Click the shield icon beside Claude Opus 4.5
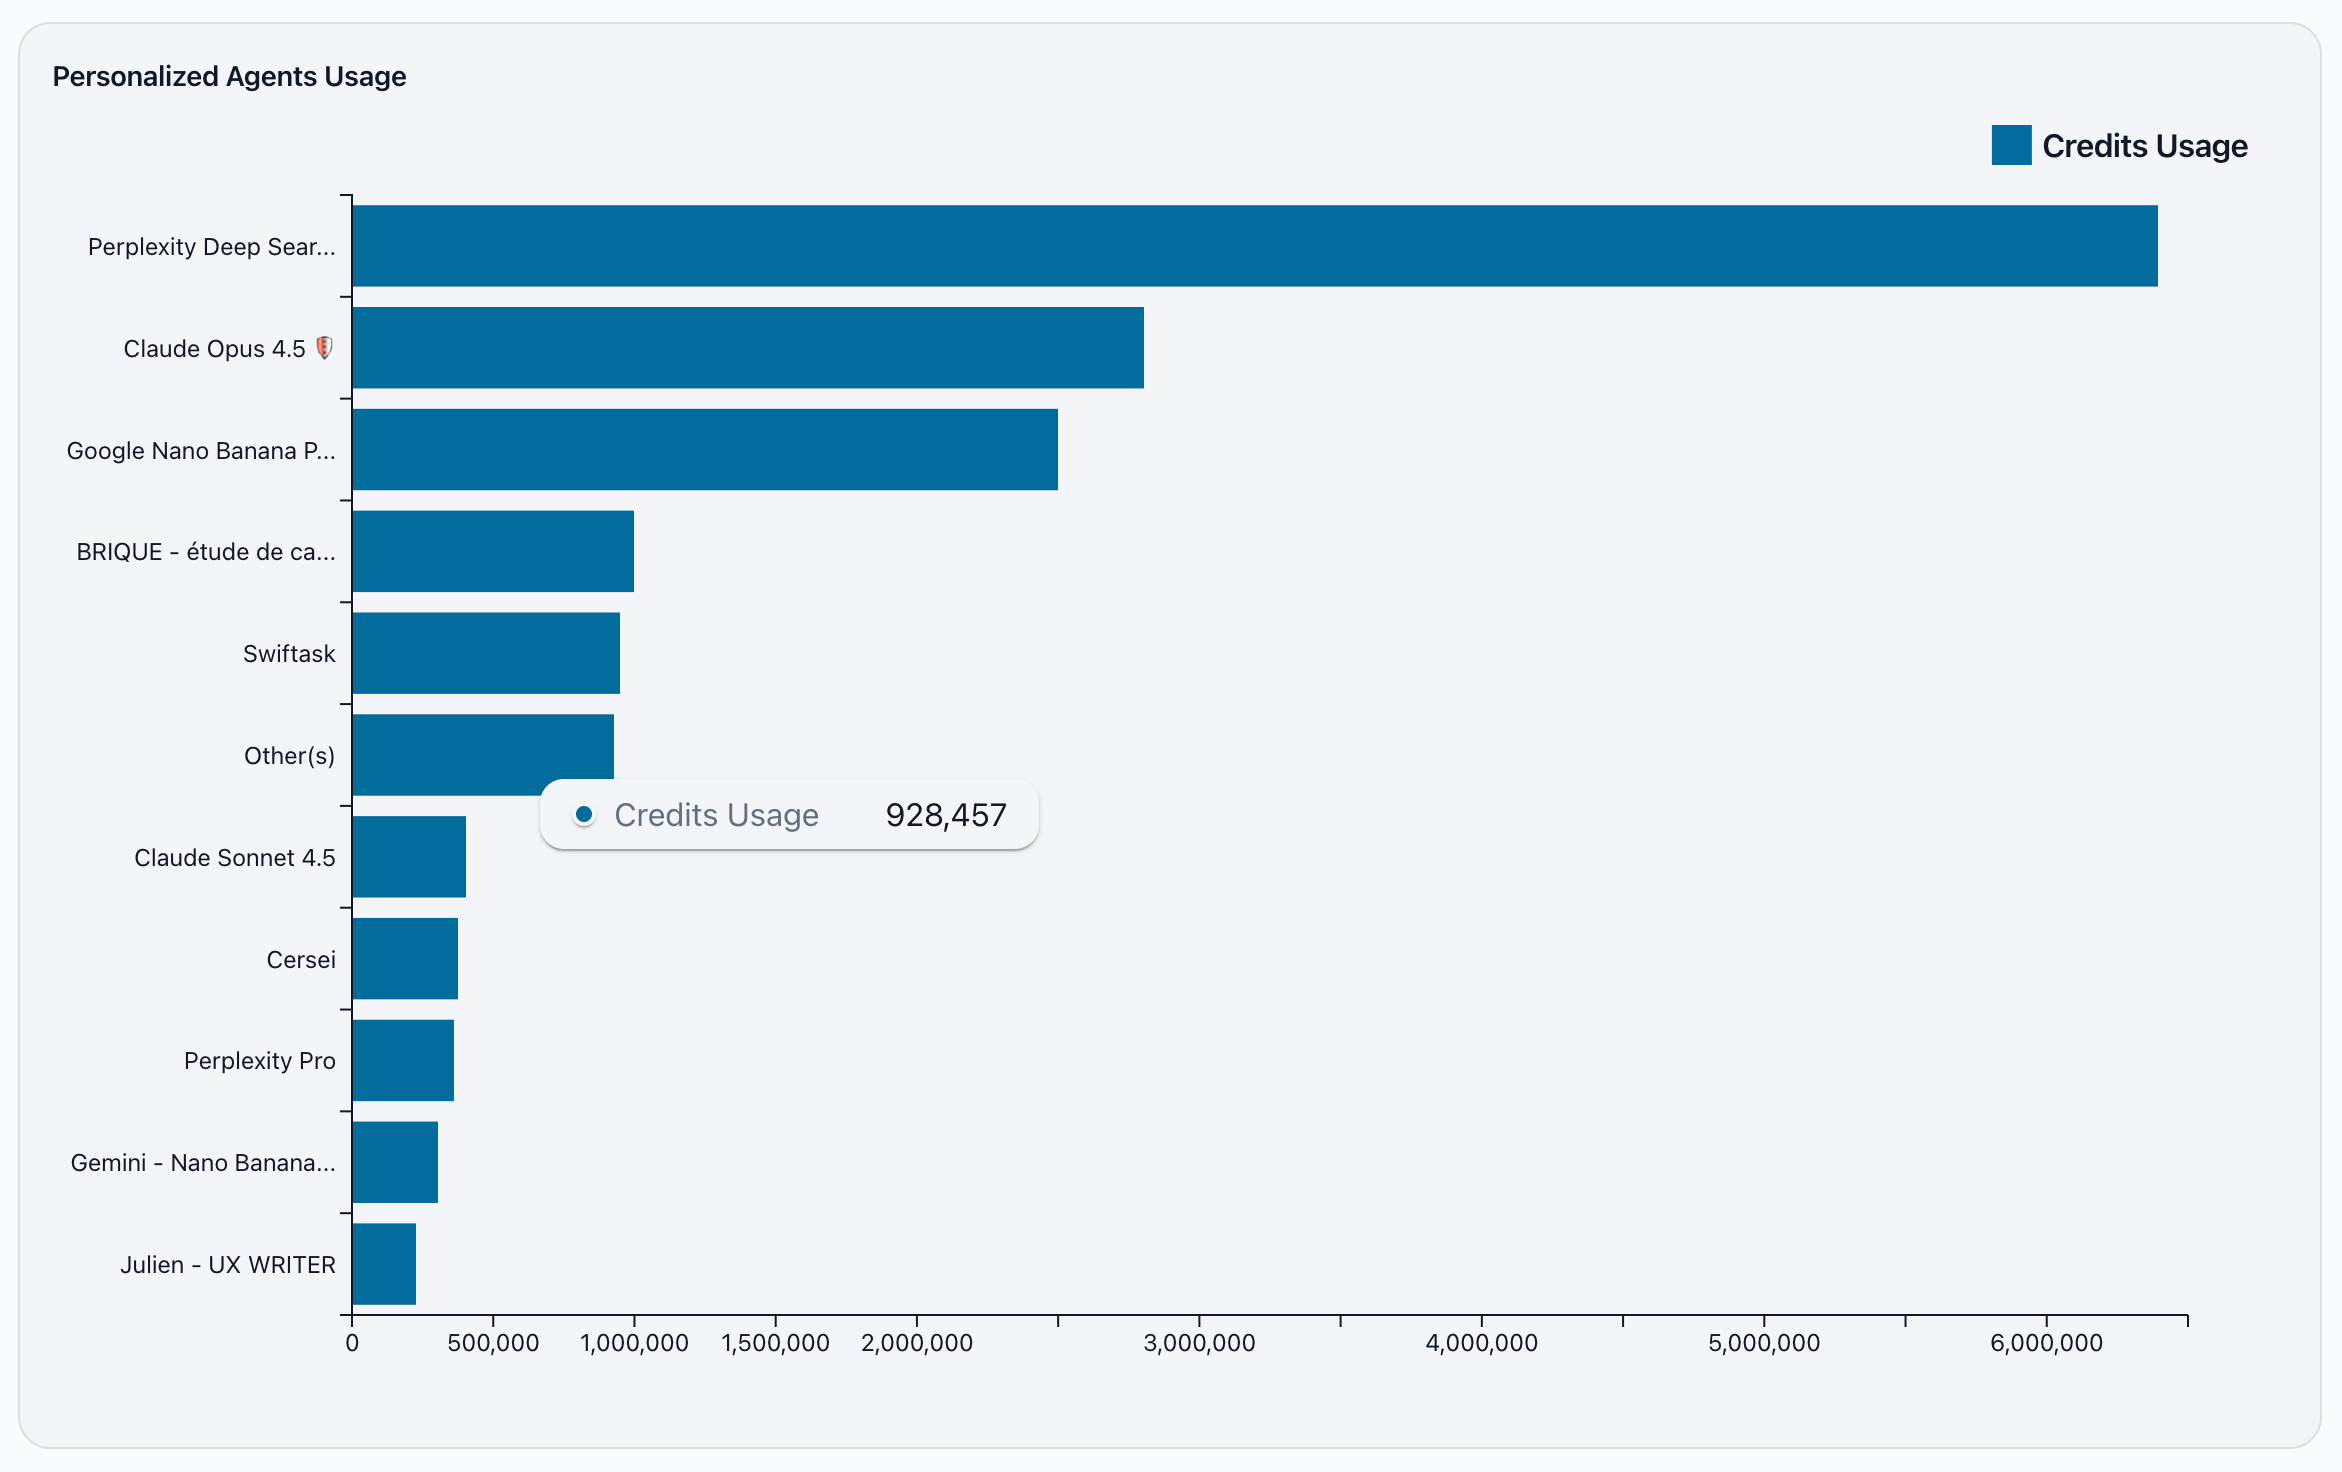The width and height of the screenshot is (2342, 1472). (x=324, y=348)
